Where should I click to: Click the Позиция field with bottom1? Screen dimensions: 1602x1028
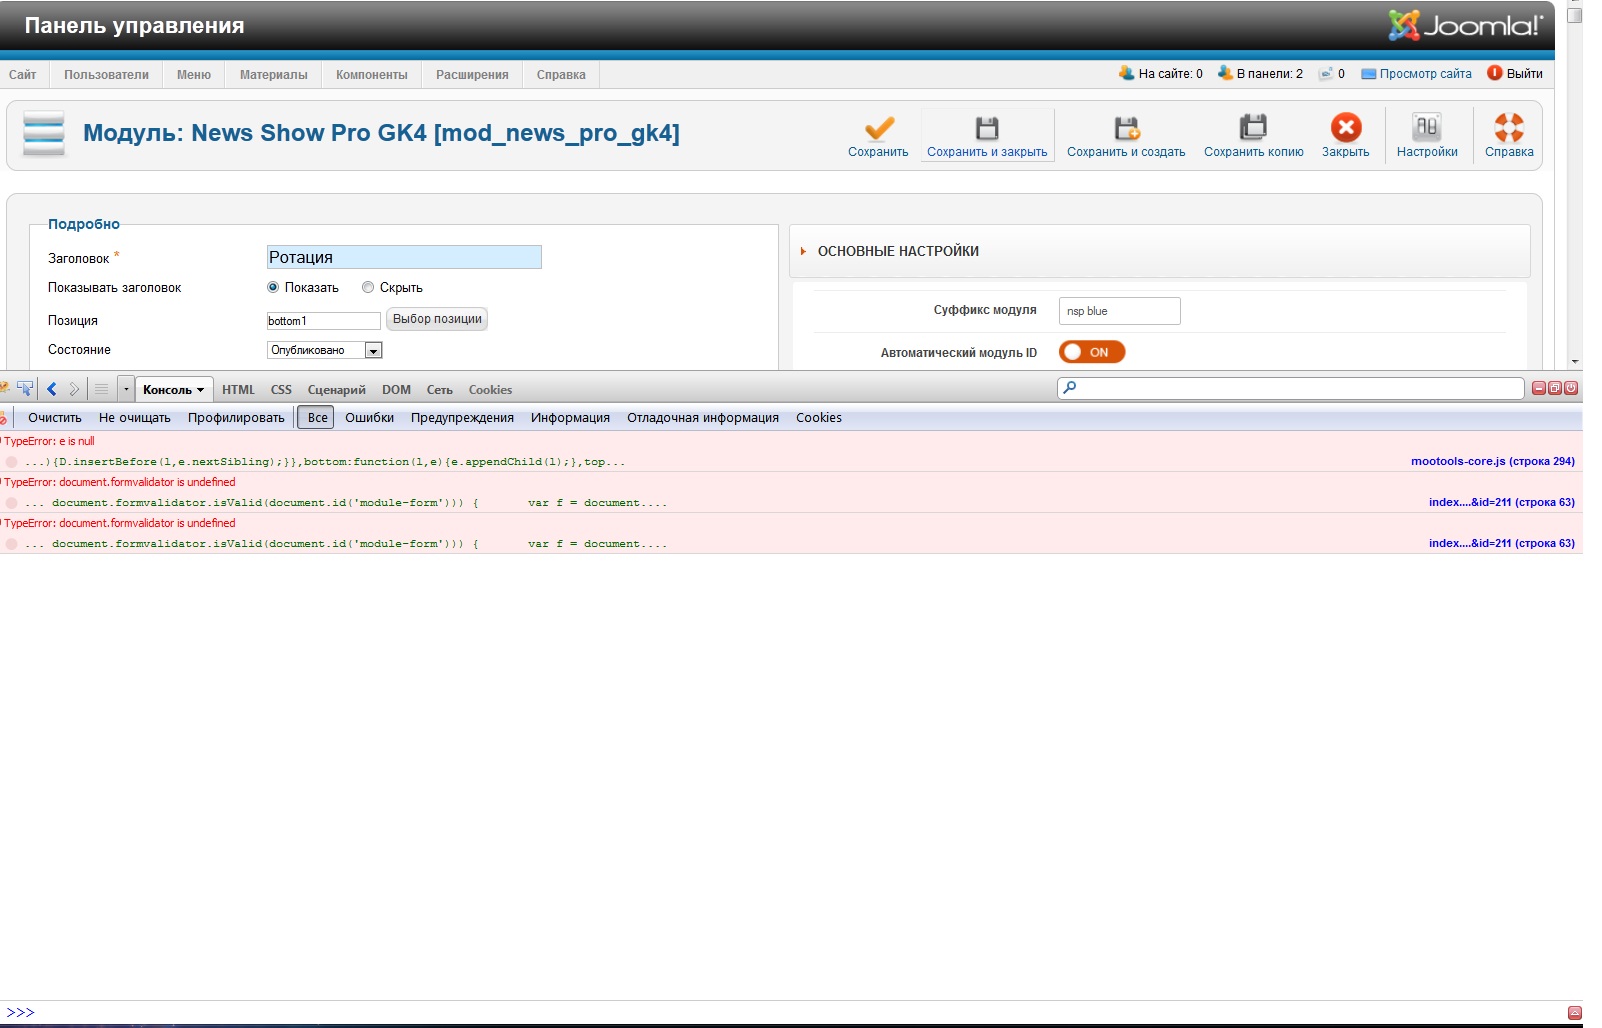(324, 321)
